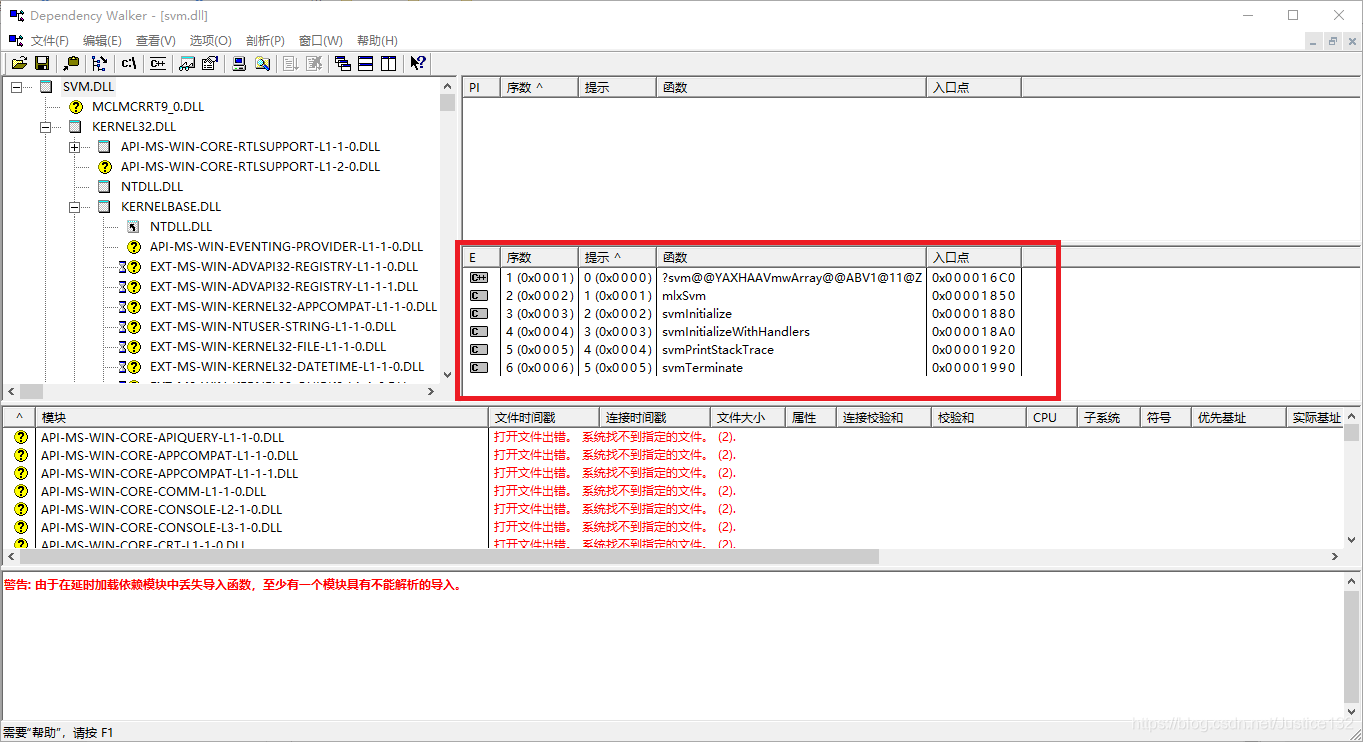
Task: Sort module list by 子系统 column header
Action: tap(1109, 417)
